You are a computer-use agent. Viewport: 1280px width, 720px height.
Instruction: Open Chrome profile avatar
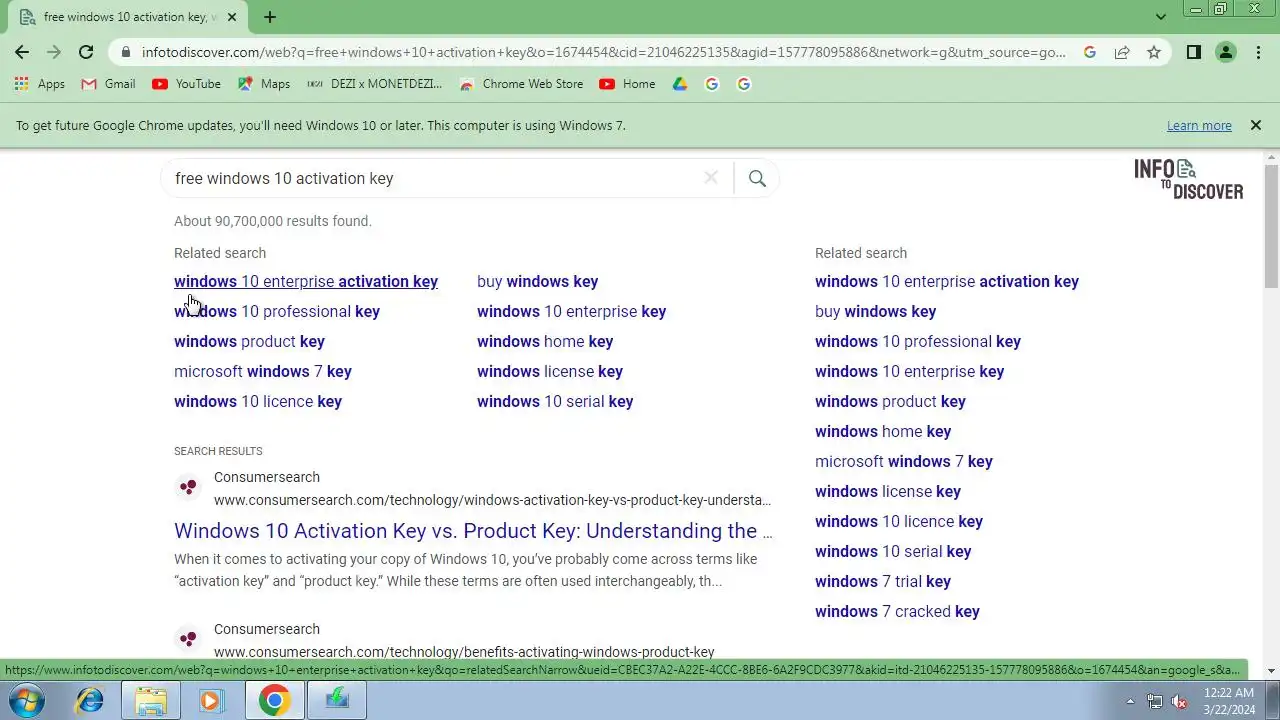1226,52
